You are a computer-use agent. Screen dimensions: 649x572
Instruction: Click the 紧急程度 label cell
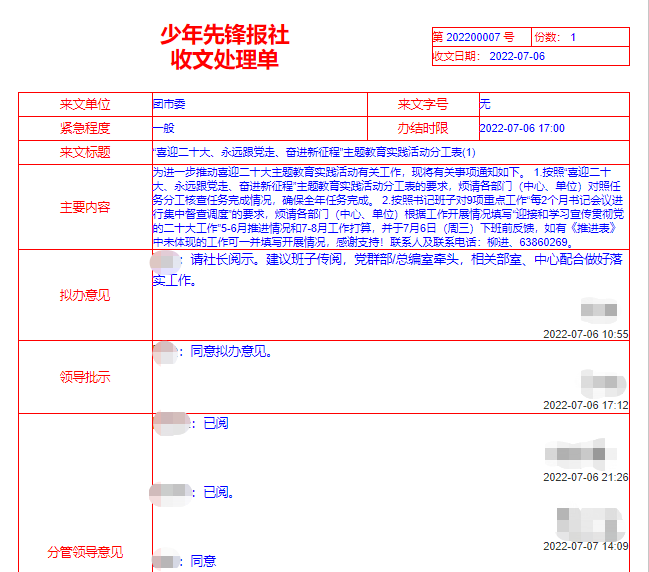click(85, 128)
